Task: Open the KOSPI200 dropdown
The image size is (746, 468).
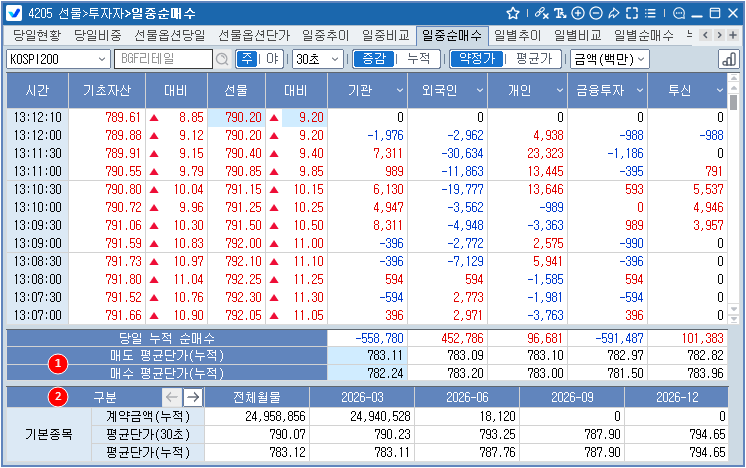Action: [58, 59]
